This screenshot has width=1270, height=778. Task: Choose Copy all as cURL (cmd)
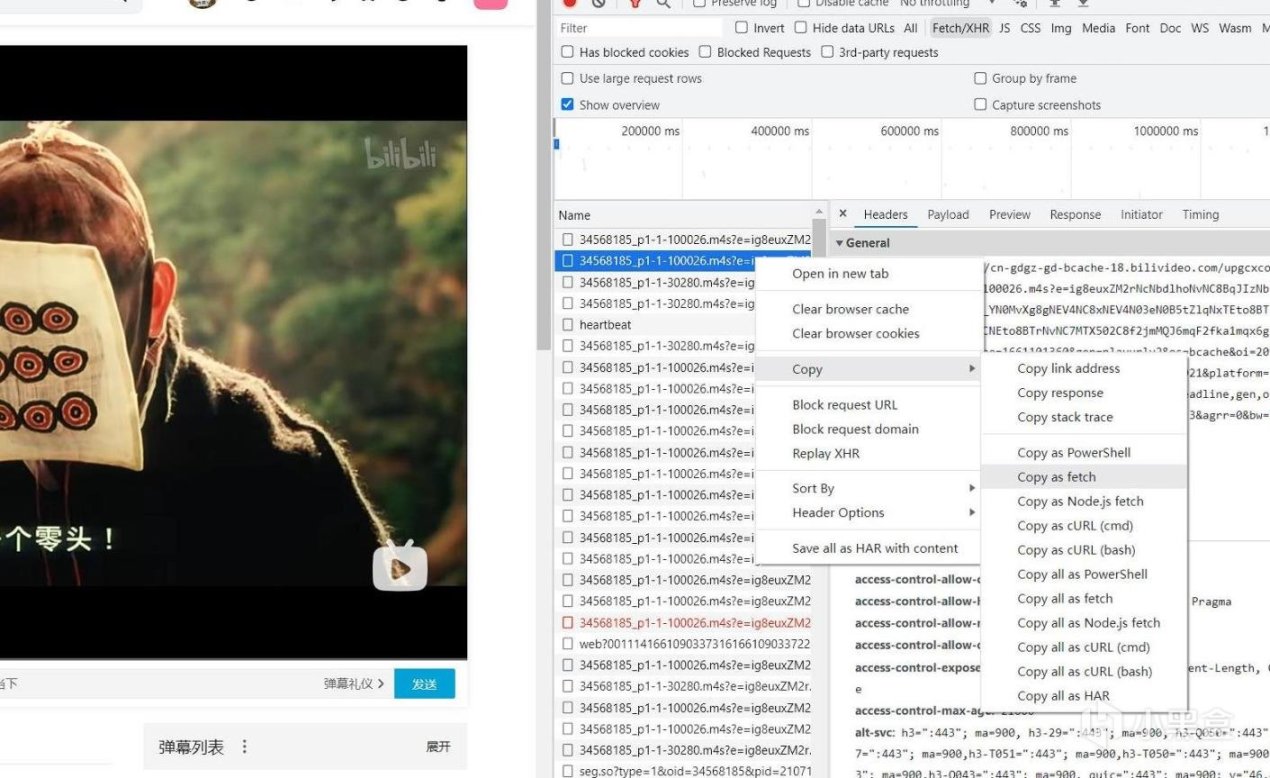click(x=1084, y=647)
